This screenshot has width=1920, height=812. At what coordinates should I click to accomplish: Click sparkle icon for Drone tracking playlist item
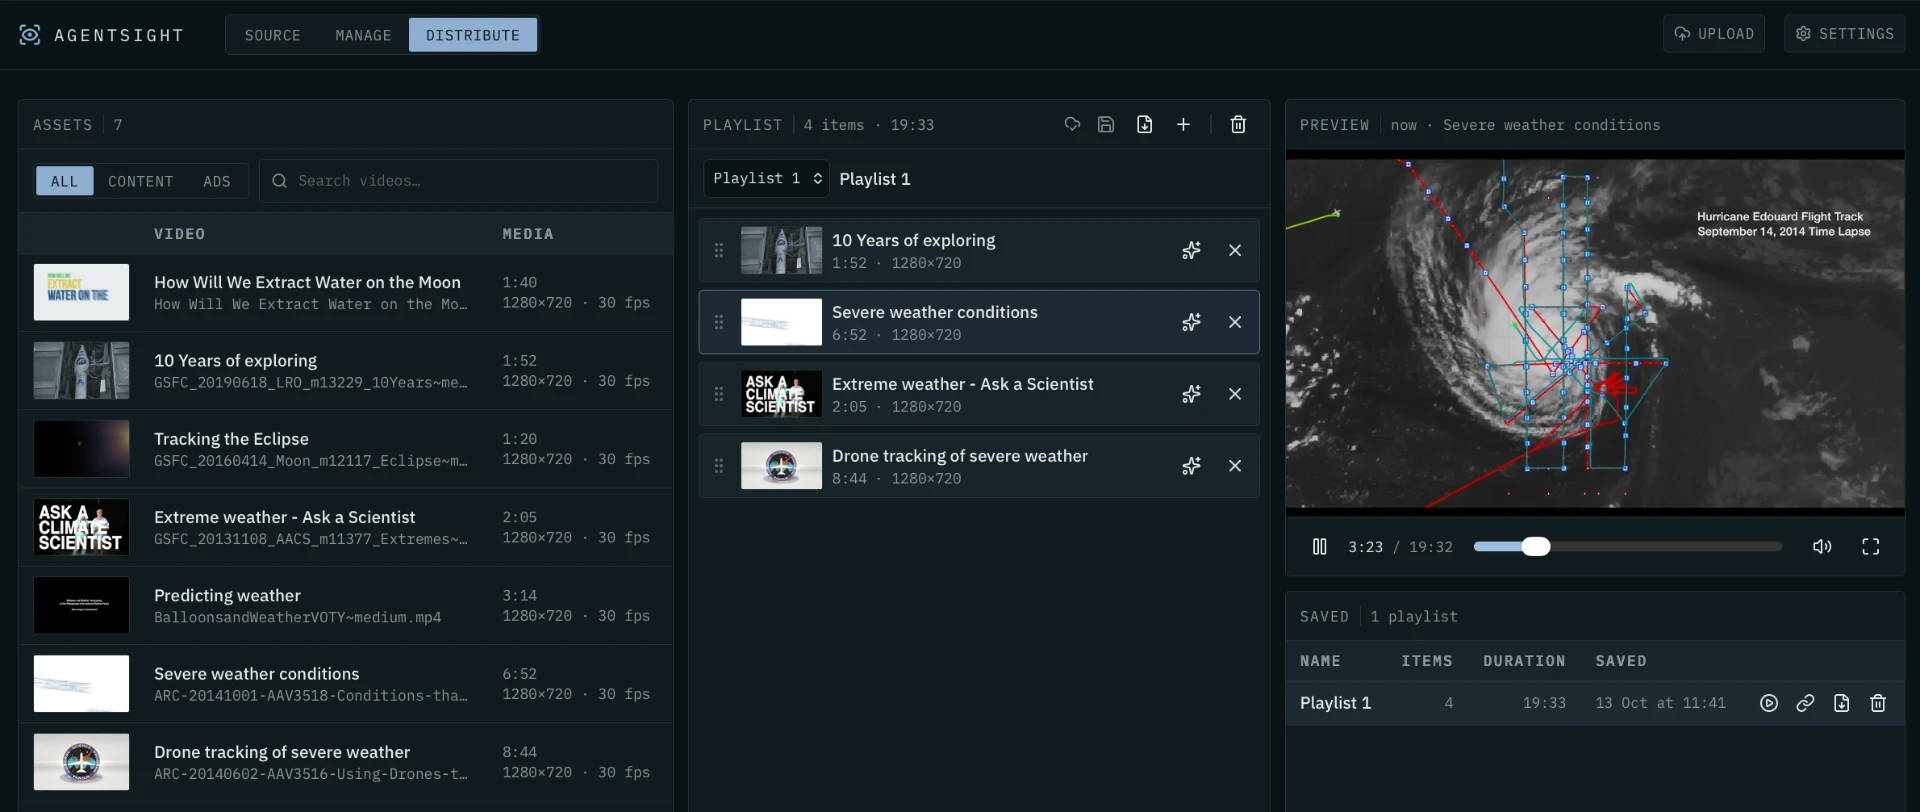[x=1191, y=467]
